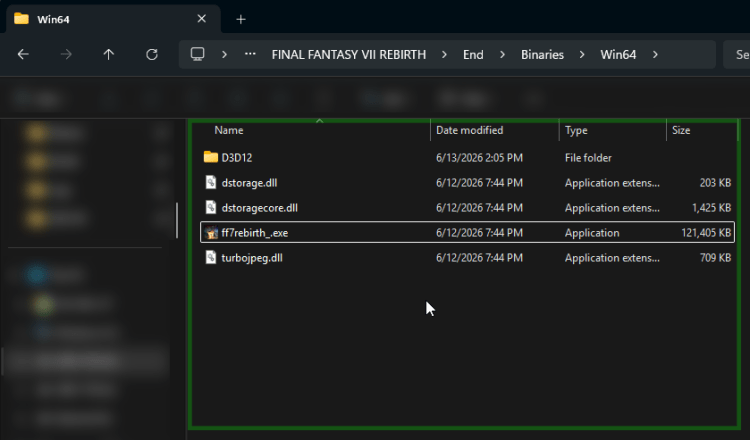This screenshot has width=750, height=440.
Task: Select the ff7rebirth_.exe application icon
Action: click(x=211, y=232)
